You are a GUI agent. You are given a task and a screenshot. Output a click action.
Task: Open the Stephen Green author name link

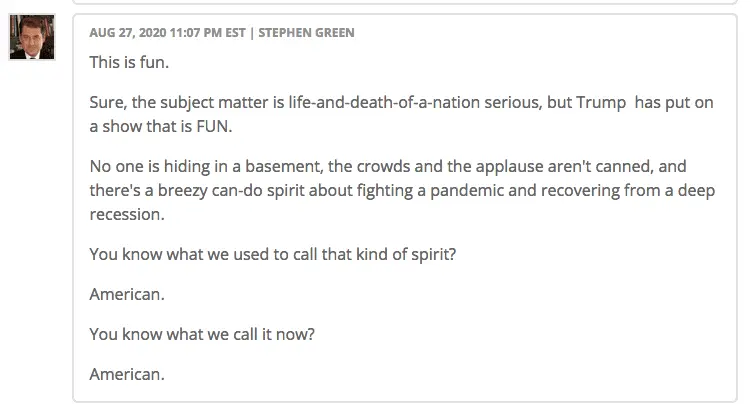pos(306,33)
